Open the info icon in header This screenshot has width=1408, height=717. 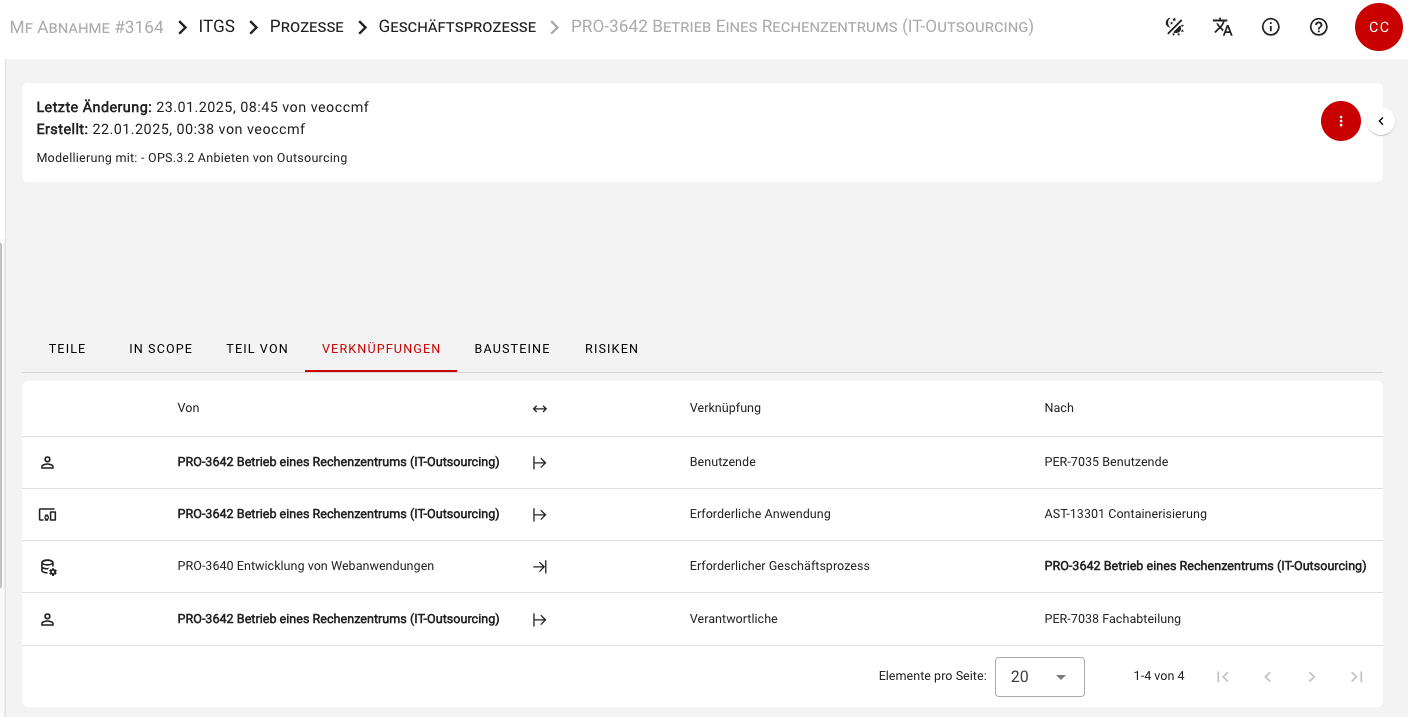coord(1270,27)
